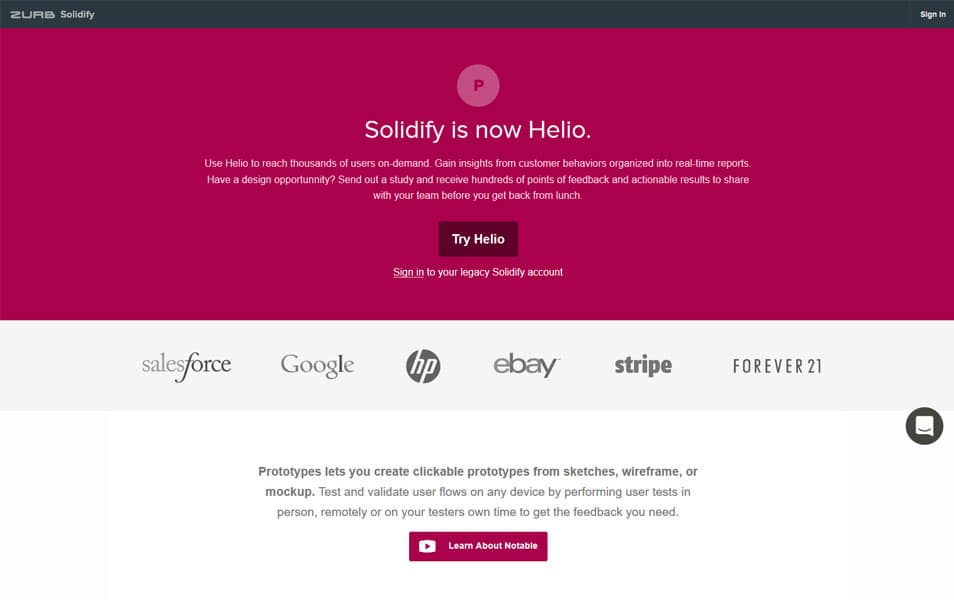This screenshot has width=954, height=600.
Task: Click the Google logo
Action: 317,366
